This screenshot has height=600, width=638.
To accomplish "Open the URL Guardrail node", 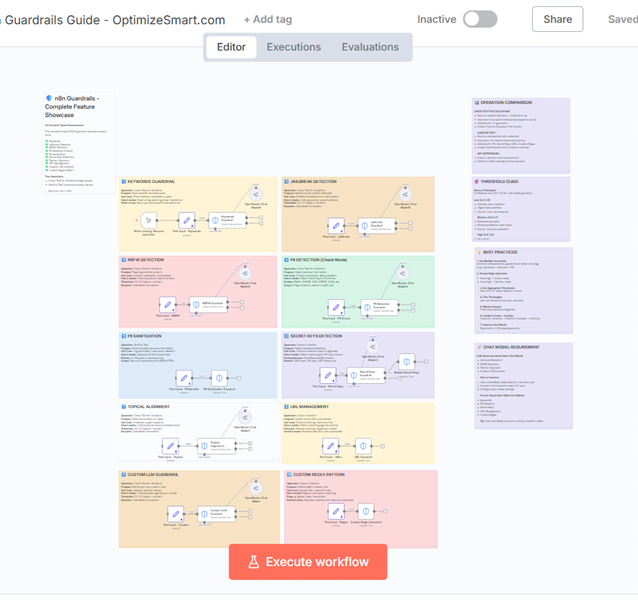I will pyautogui.click(x=363, y=446).
